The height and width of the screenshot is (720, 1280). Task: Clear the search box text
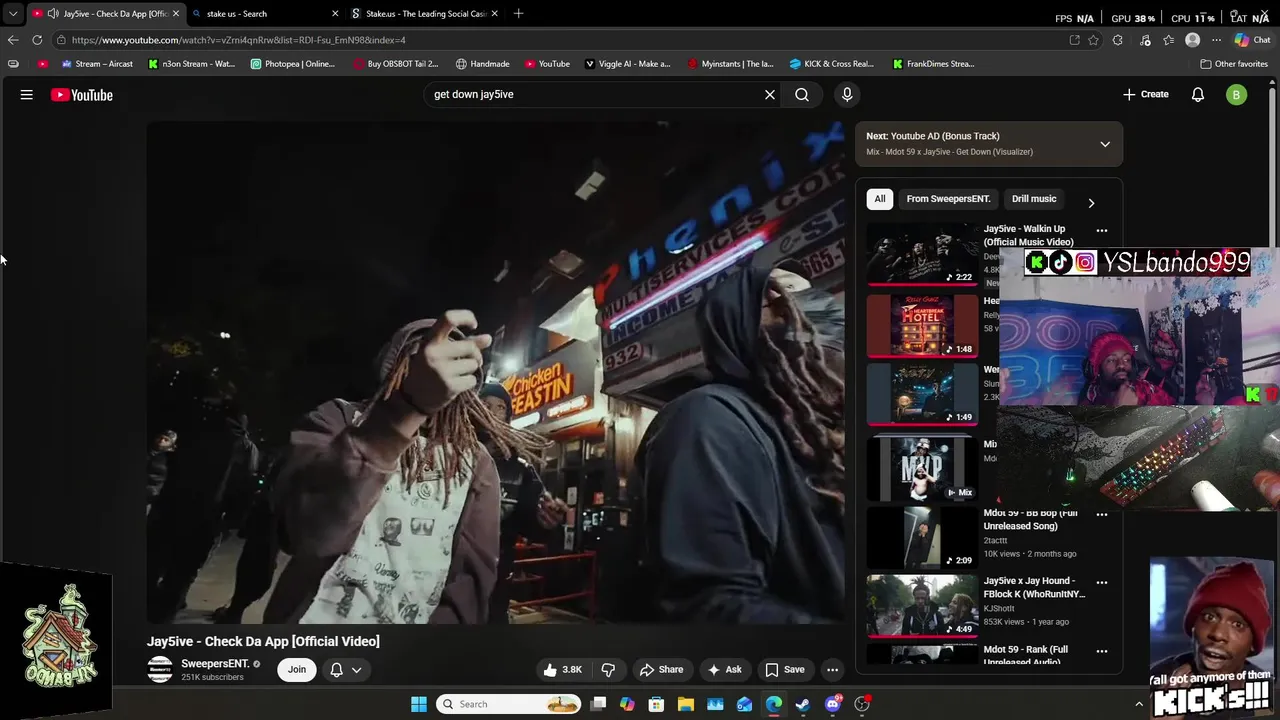770,95
